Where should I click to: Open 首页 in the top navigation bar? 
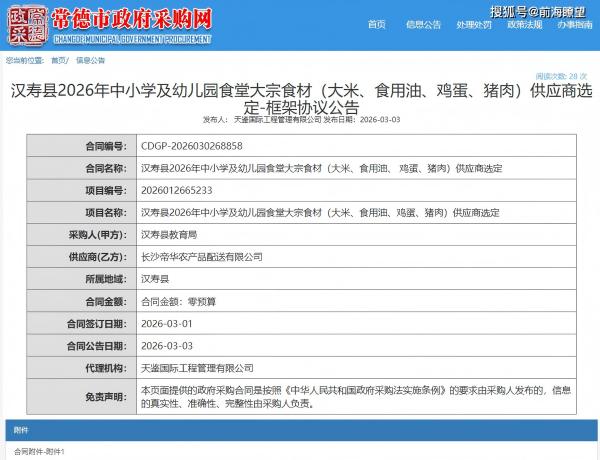point(376,24)
